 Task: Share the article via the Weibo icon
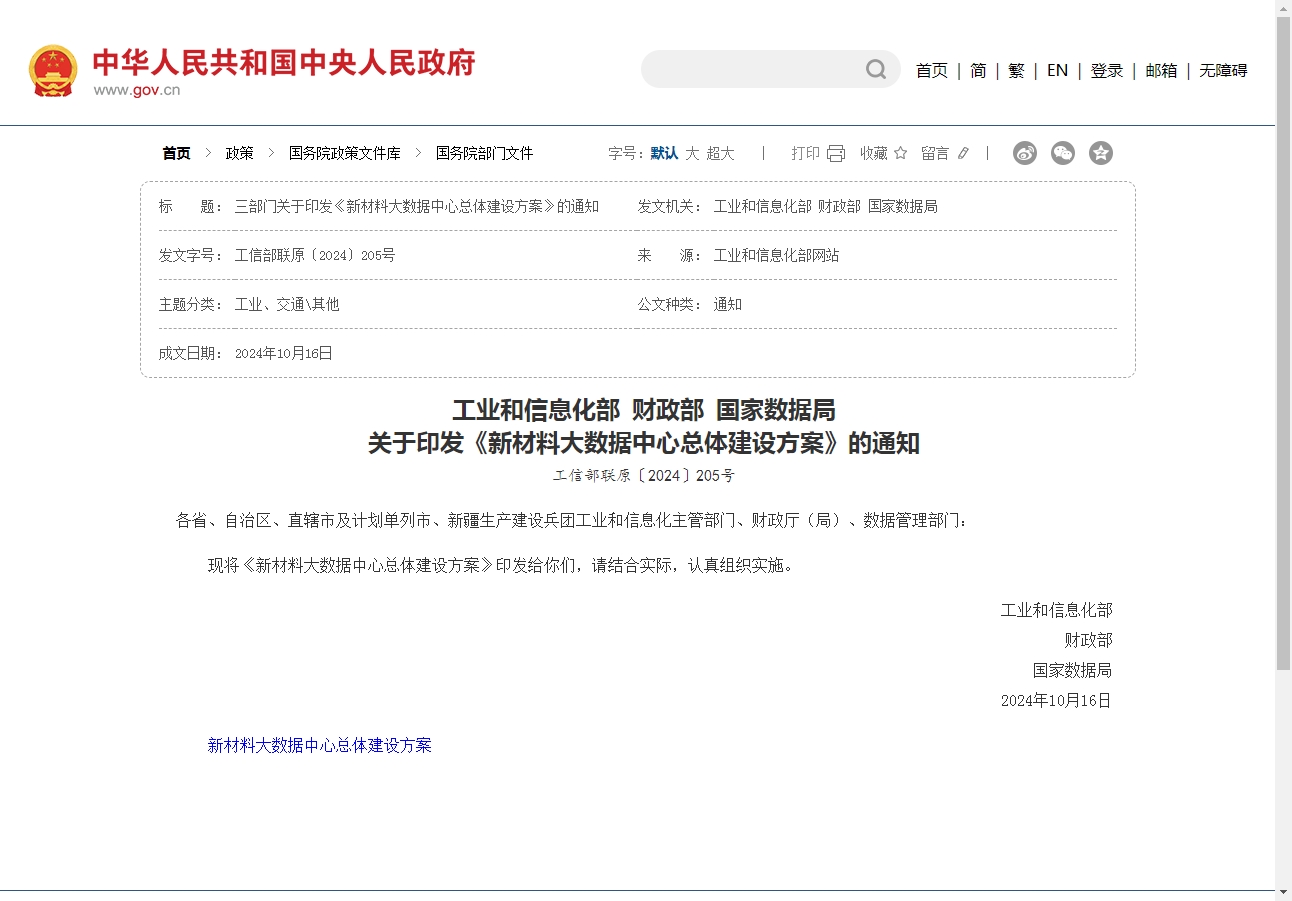1024,152
